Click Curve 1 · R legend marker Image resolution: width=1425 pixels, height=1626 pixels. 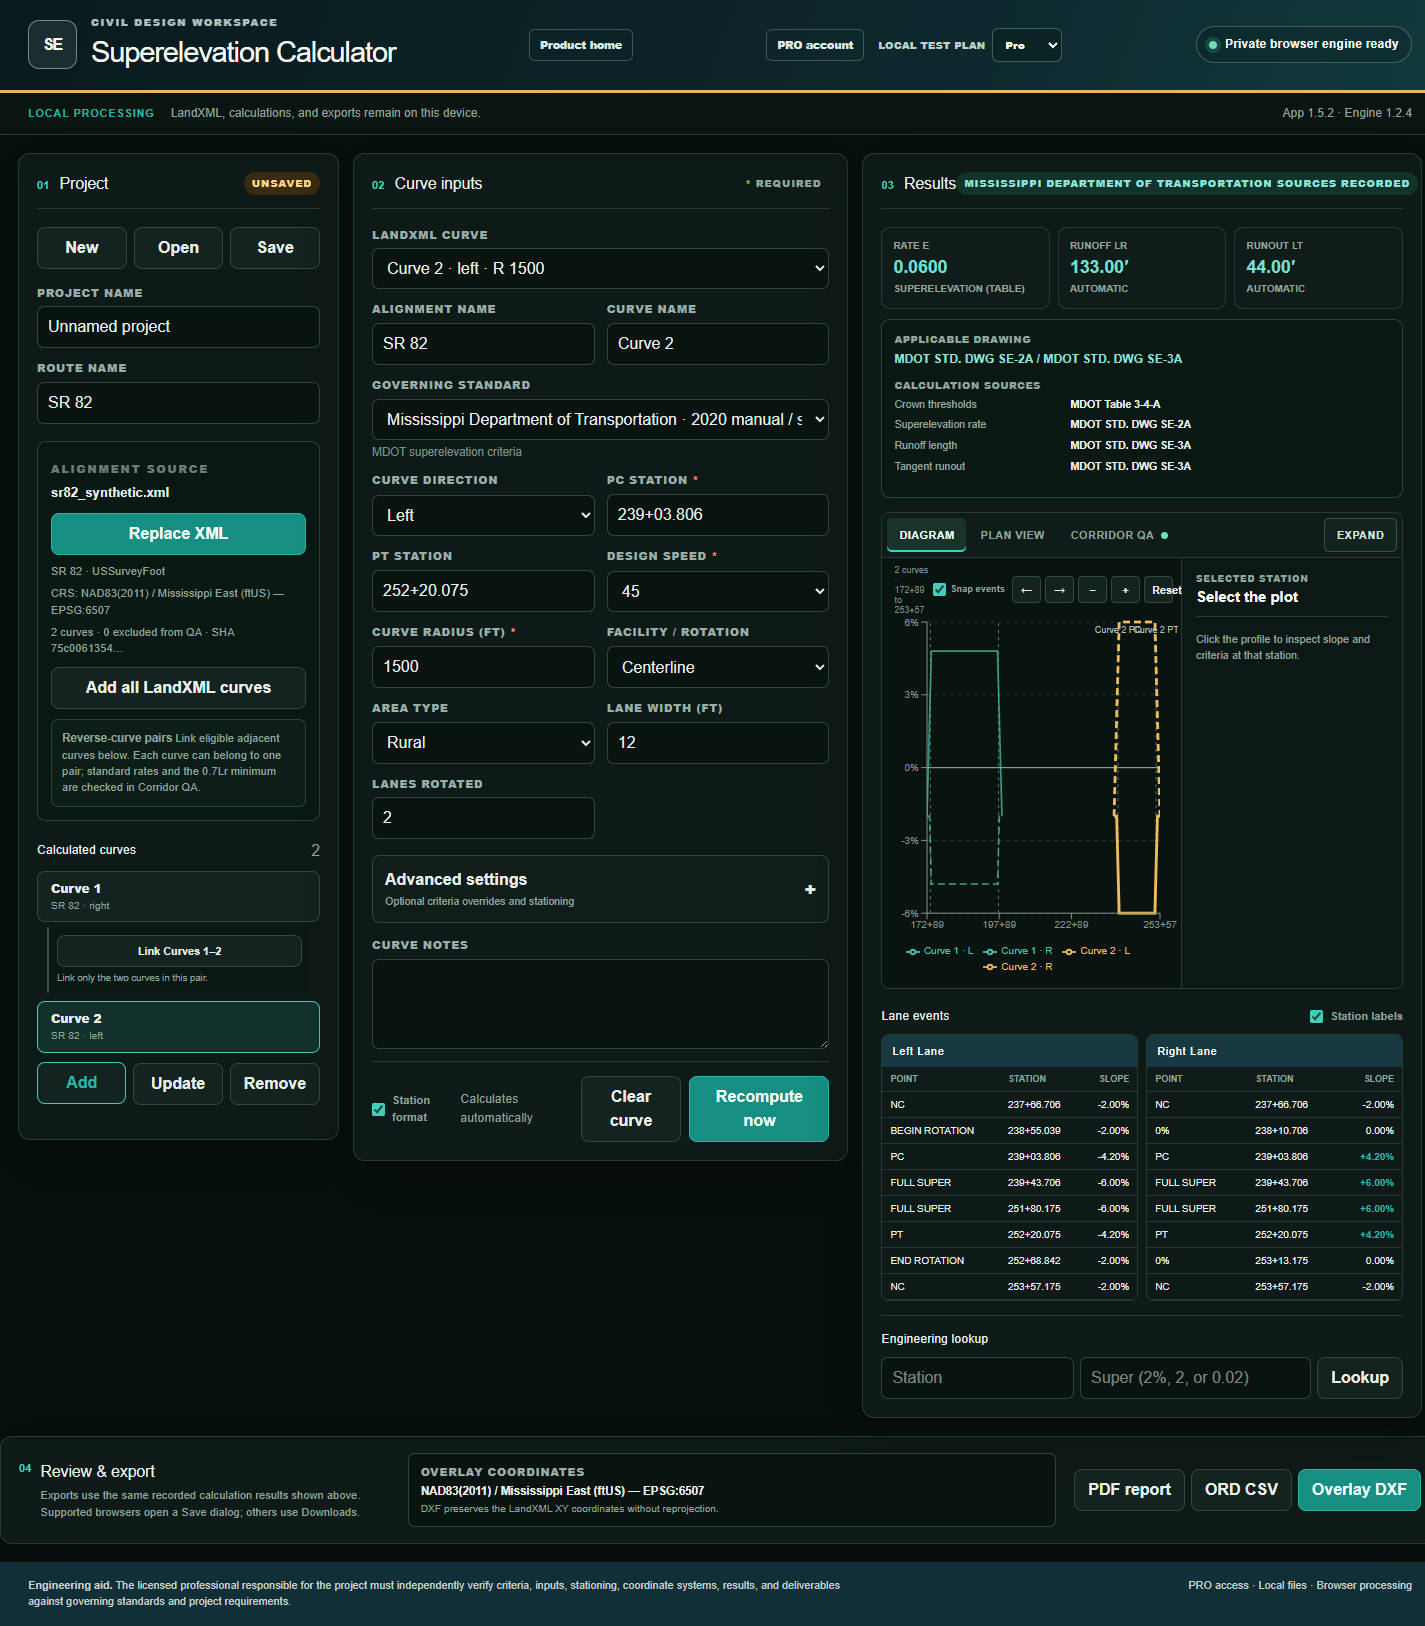point(990,951)
